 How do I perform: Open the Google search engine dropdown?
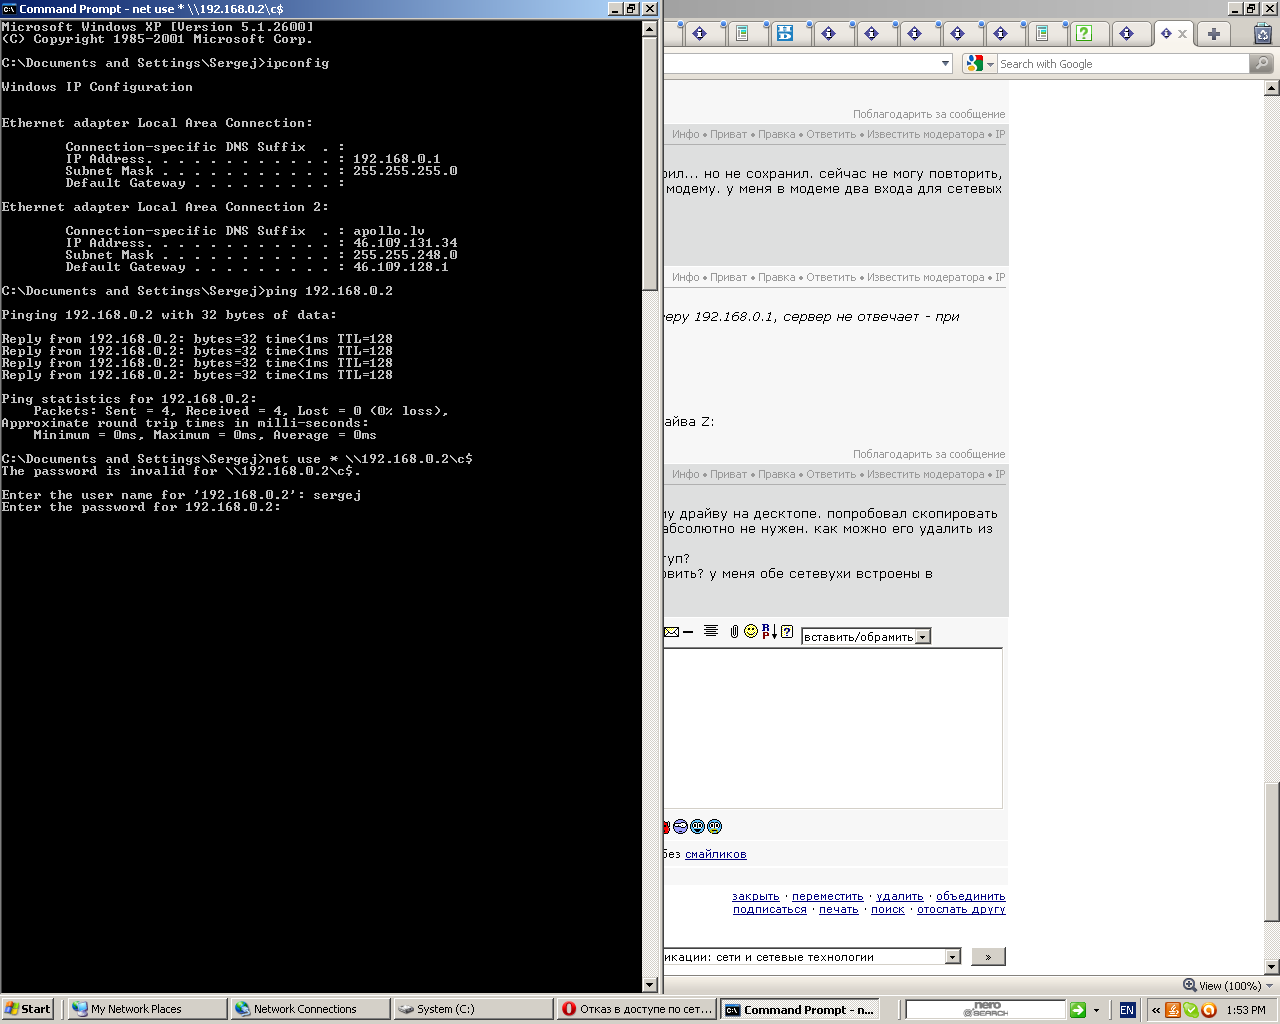coord(980,64)
